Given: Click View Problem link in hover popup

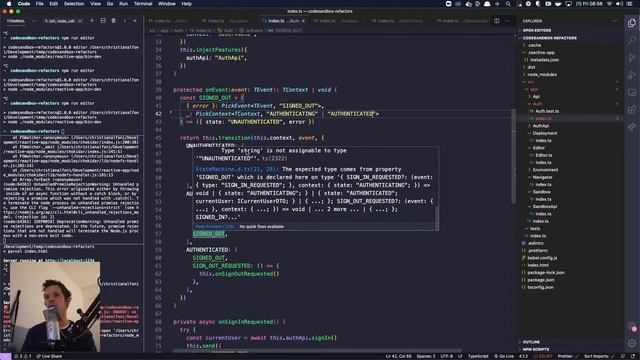Looking at the screenshot, I should [x=215, y=227].
